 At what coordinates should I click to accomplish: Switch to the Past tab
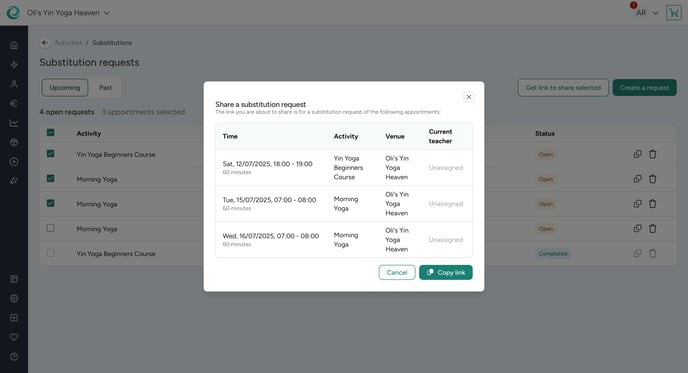(x=105, y=88)
